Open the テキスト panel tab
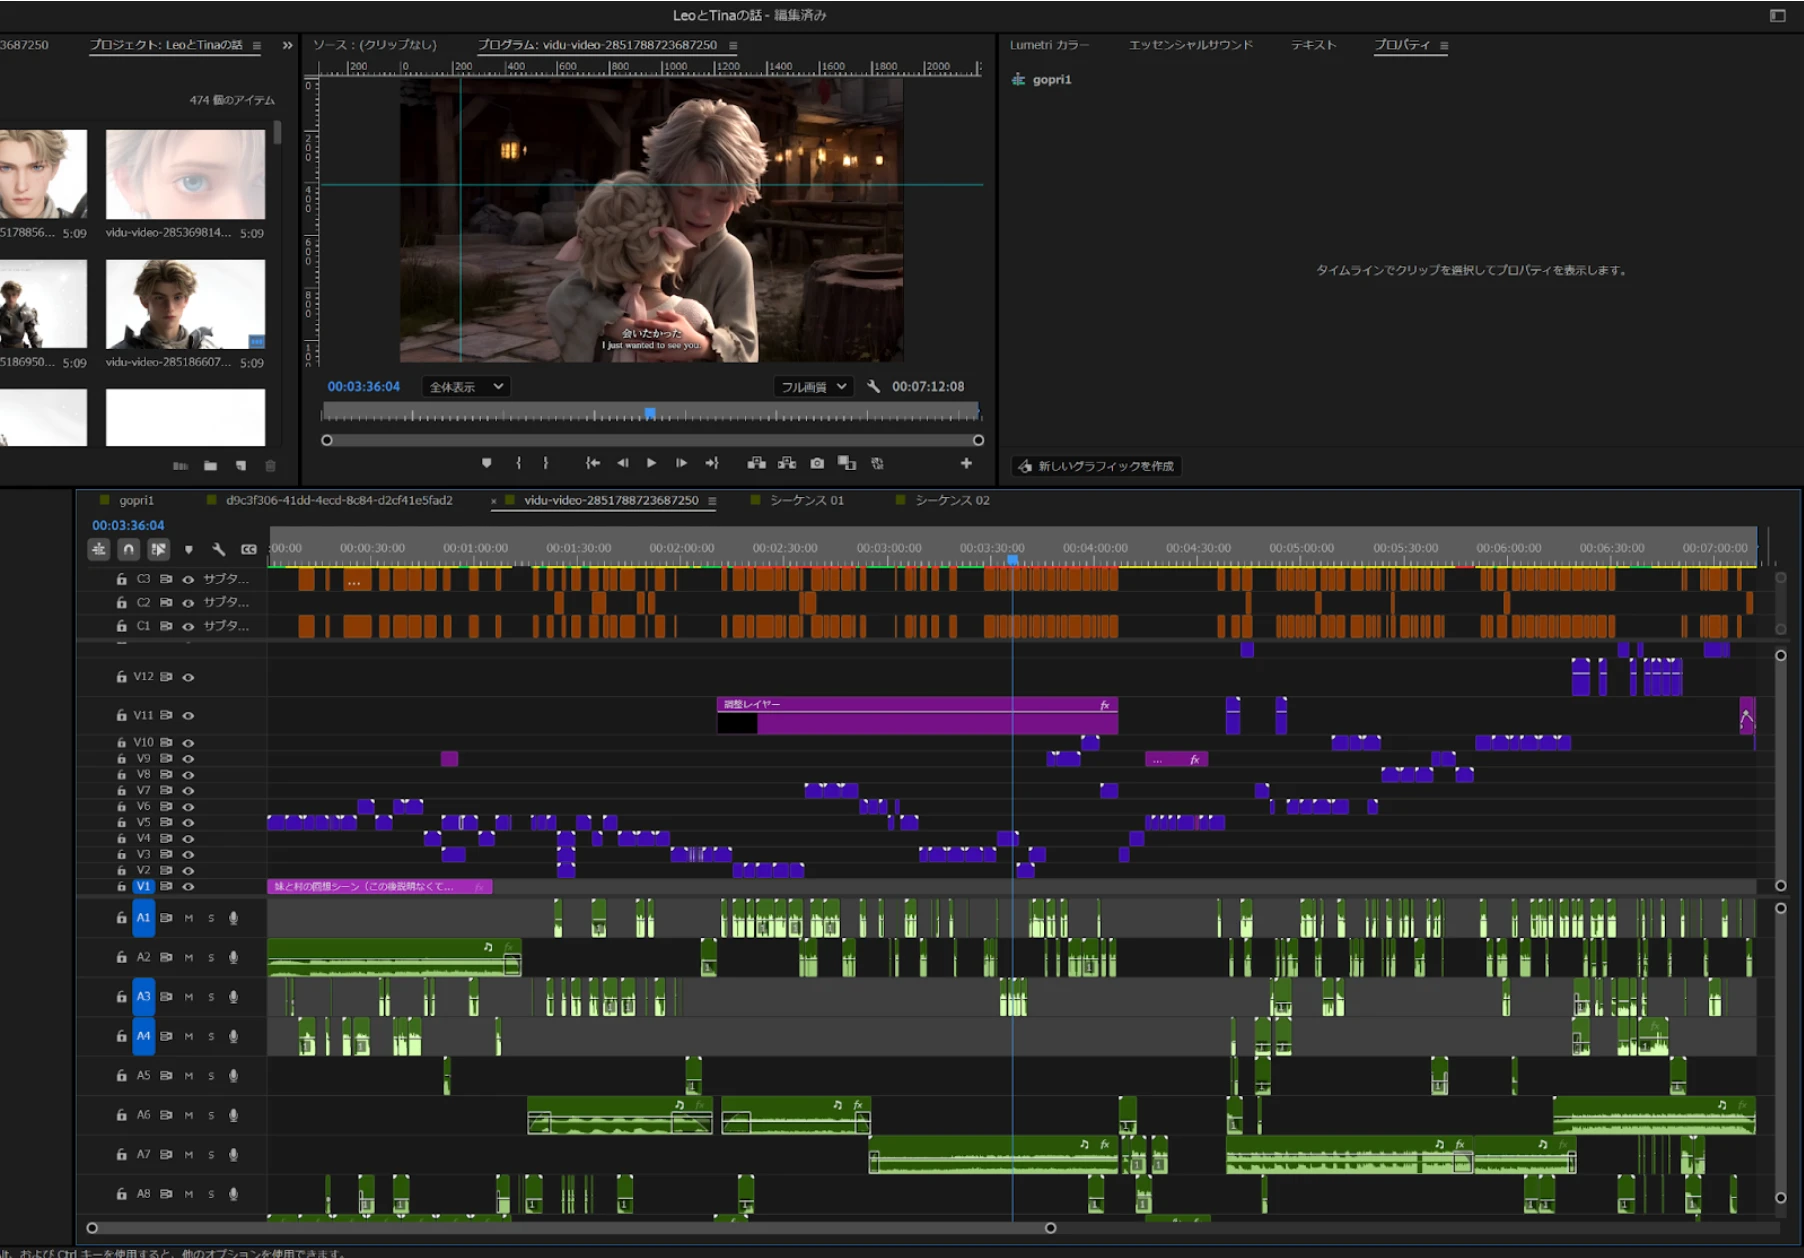Viewport: 1804px width, 1258px height. click(1313, 45)
